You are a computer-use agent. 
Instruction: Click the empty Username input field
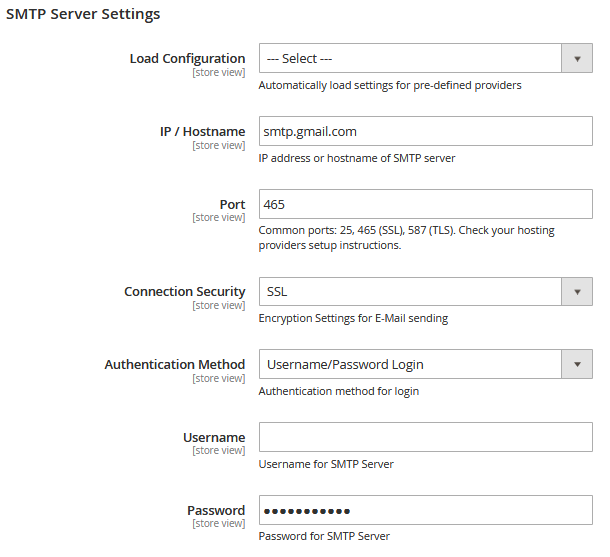coord(425,437)
